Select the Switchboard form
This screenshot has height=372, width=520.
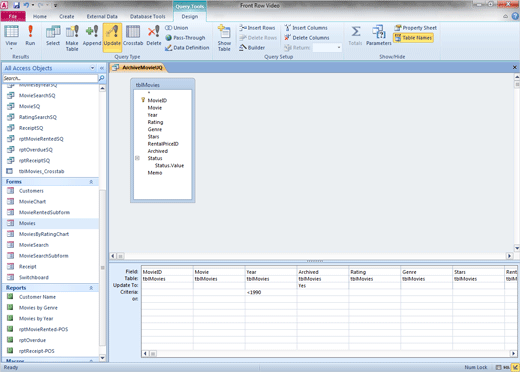click(x=34, y=277)
